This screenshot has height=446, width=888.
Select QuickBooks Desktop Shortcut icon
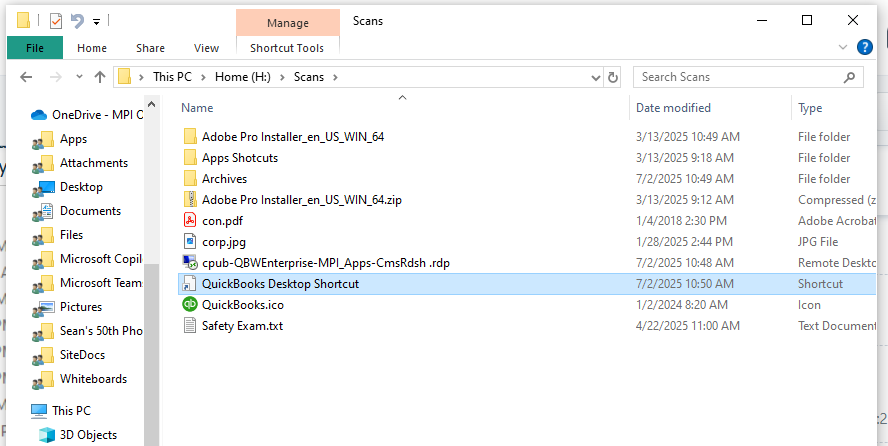tap(190, 284)
